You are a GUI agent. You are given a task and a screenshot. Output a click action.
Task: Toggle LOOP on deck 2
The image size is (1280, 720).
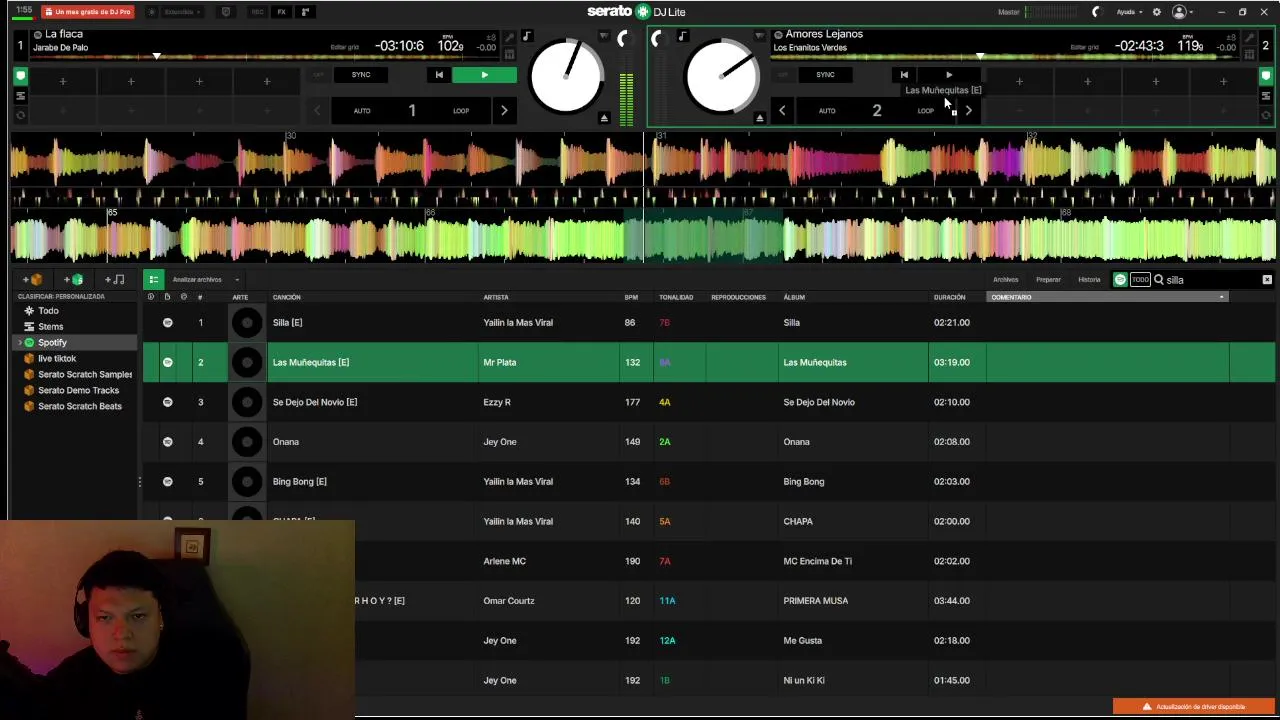pos(926,111)
